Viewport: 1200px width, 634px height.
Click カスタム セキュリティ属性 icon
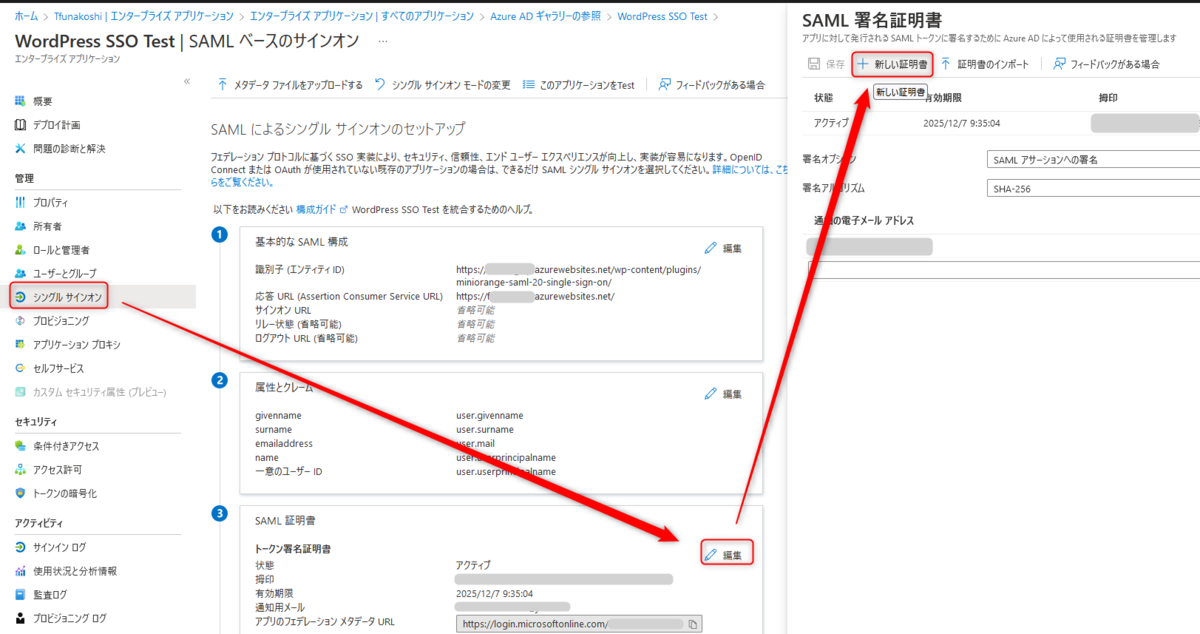(21, 391)
